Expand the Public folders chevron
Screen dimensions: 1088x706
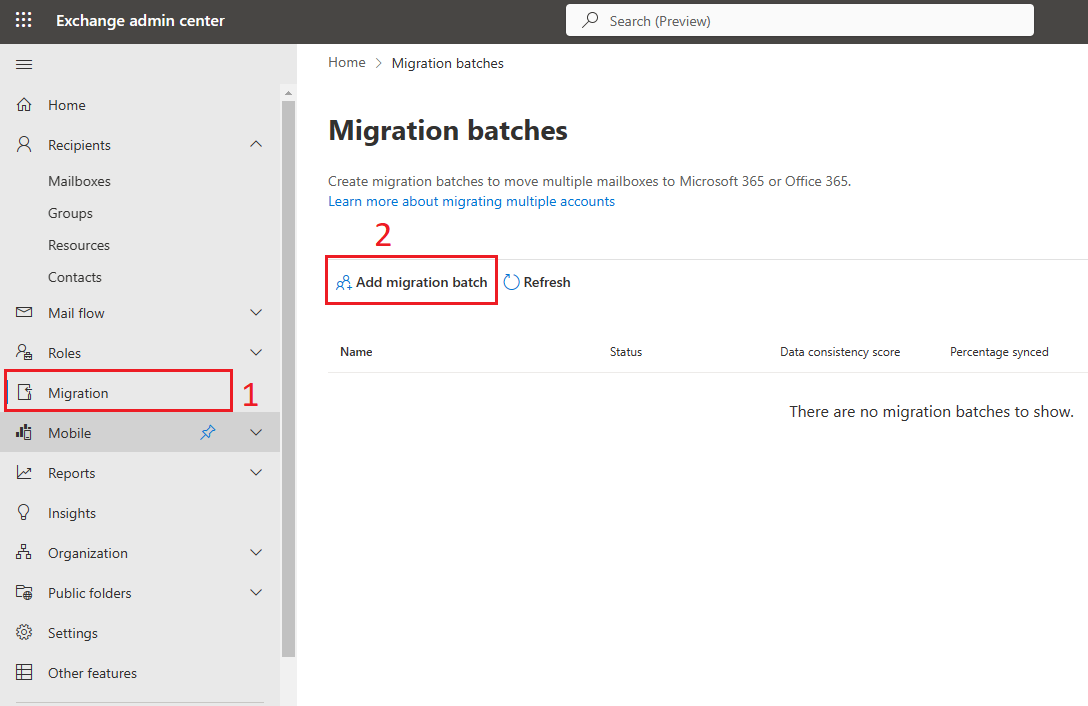(256, 593)
